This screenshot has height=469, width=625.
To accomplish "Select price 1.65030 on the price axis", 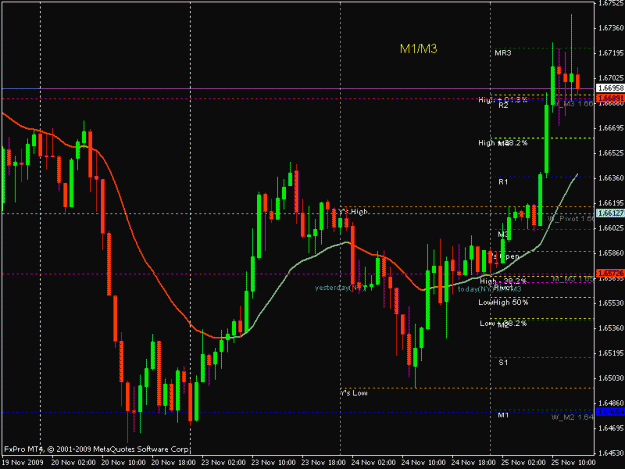I will (x=611, y=378).
